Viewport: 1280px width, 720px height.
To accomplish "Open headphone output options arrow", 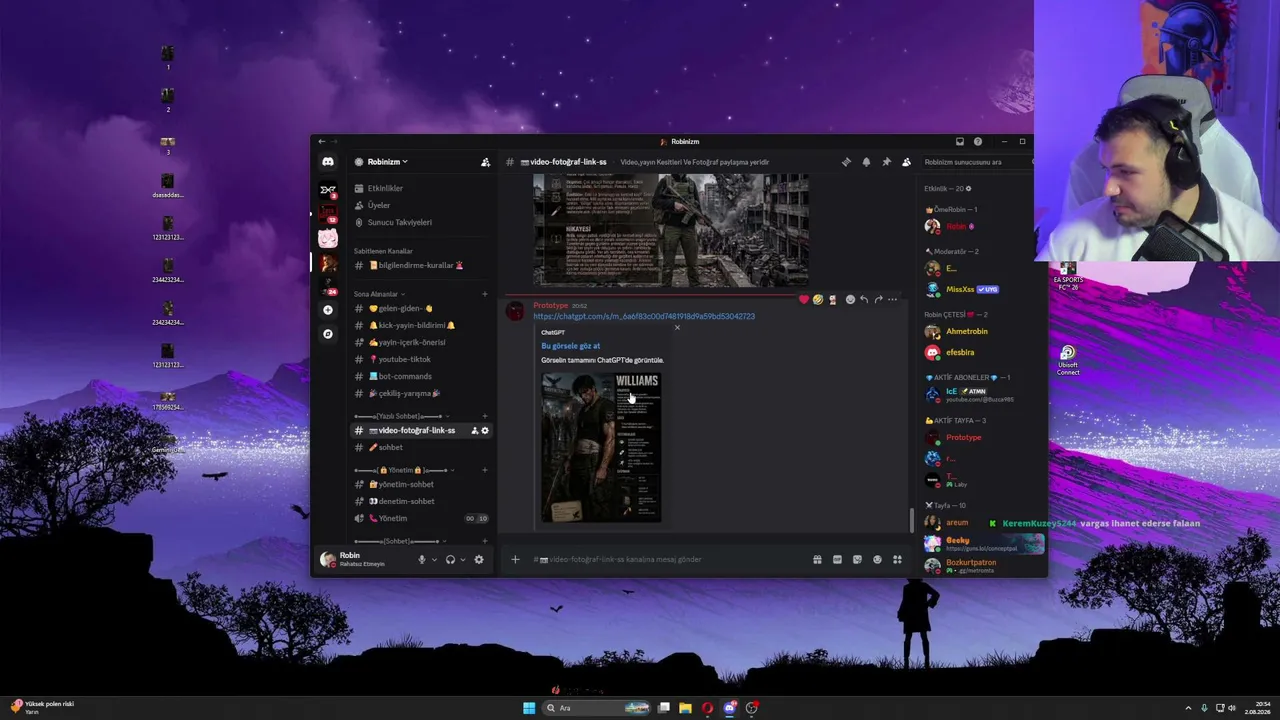I will [462, 560].
